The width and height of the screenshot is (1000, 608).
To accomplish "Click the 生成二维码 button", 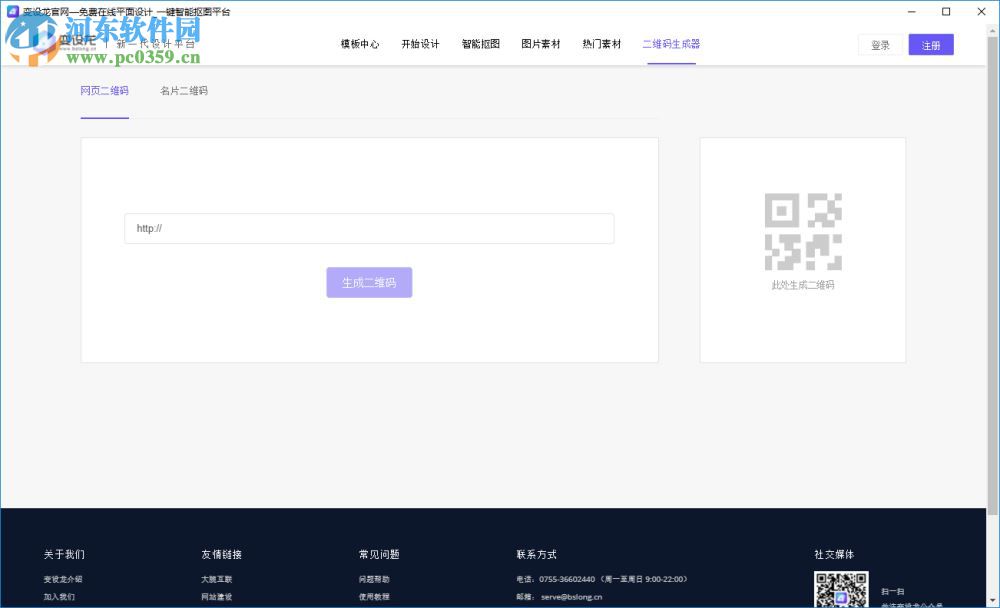I will point(369,282).
